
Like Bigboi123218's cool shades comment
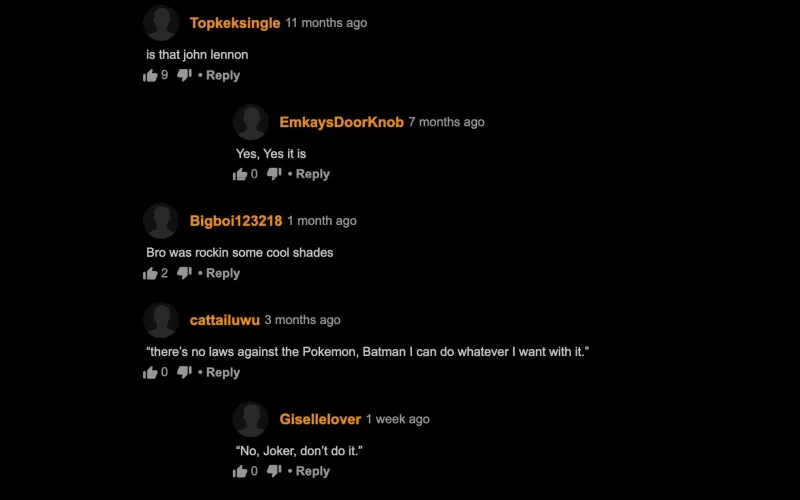(150, 273)
